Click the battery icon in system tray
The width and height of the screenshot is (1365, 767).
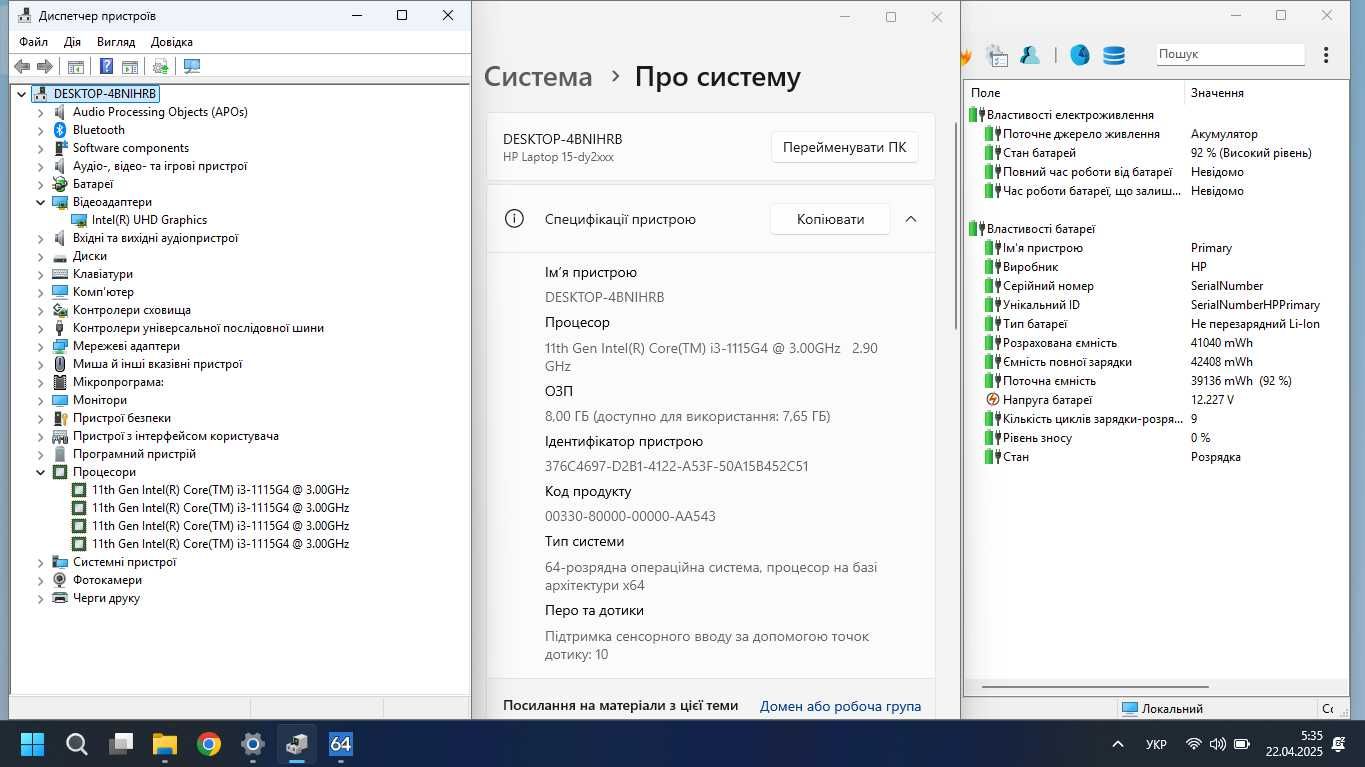tap(1242, 744)
